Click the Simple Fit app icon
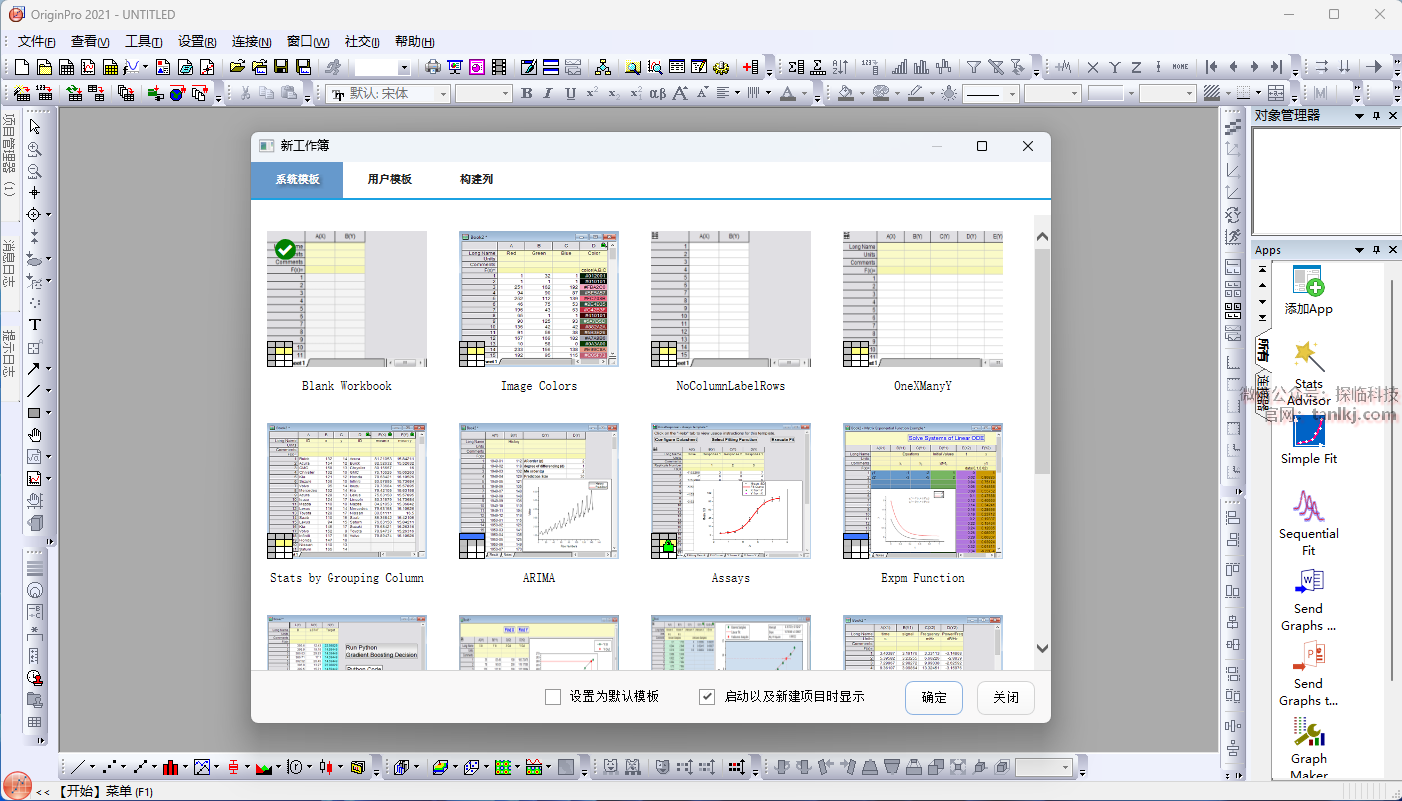 [x=1308, y=430]
